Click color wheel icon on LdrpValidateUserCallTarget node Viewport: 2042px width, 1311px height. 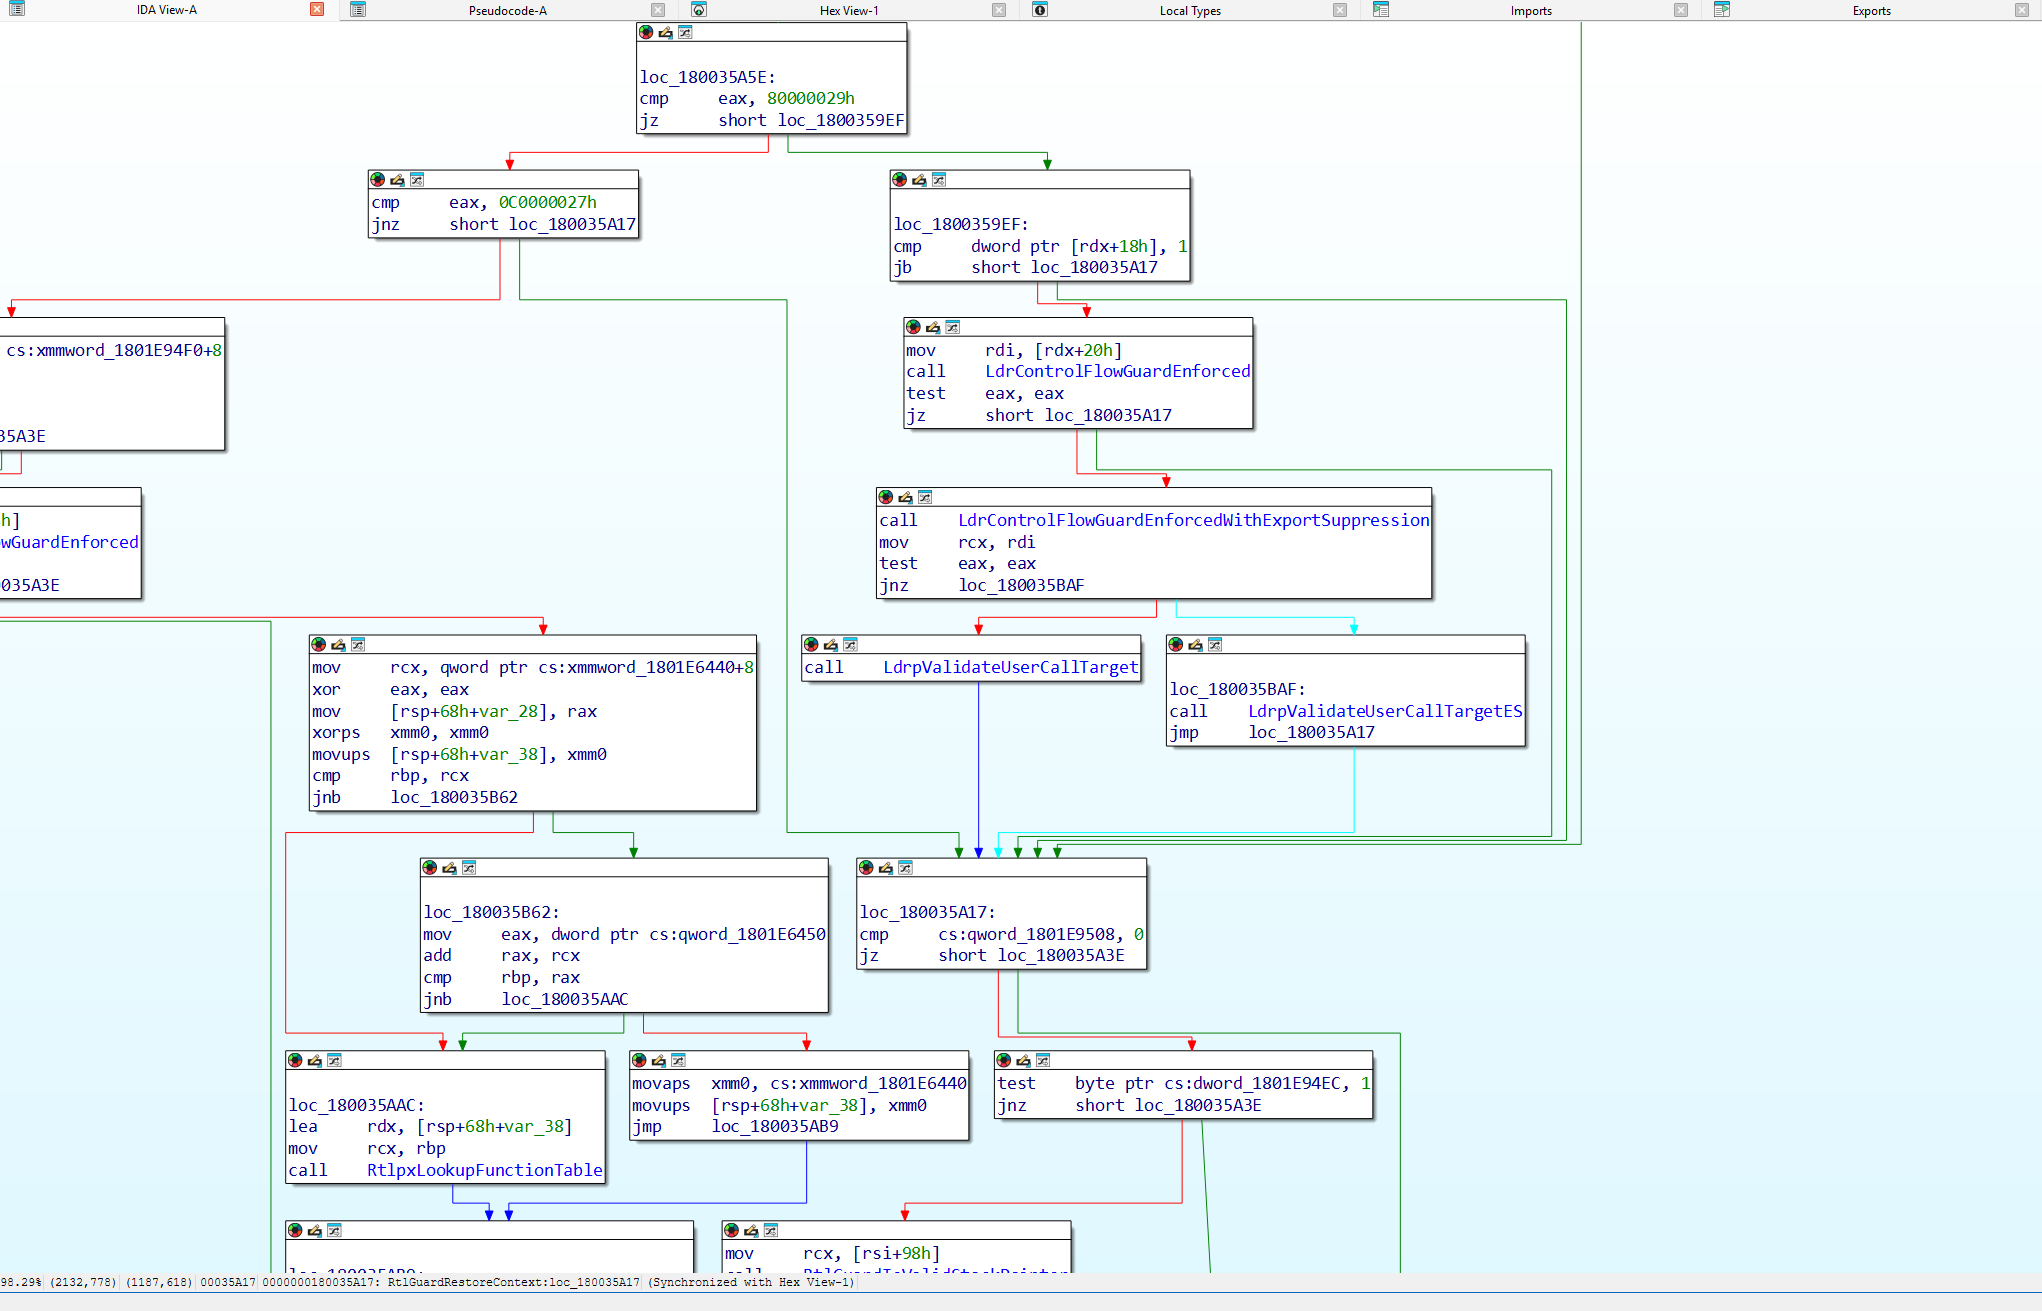click(x=811, y=645)
